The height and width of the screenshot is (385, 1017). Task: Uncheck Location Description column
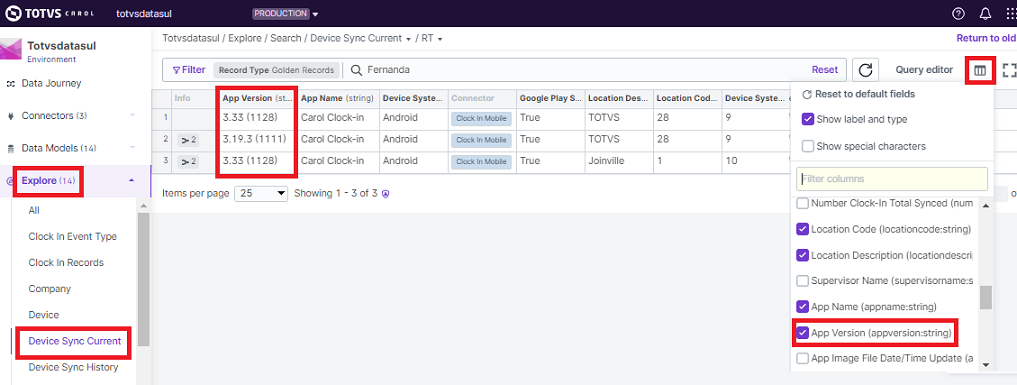pos(802,255)
